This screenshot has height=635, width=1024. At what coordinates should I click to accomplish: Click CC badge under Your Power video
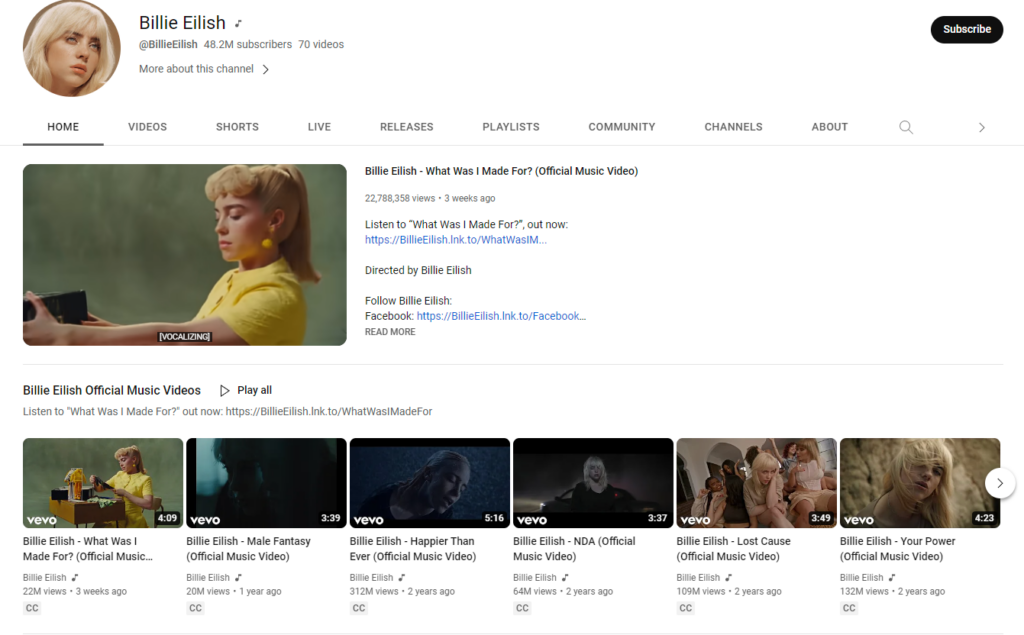pyautogui.click(x=848, y=608)
